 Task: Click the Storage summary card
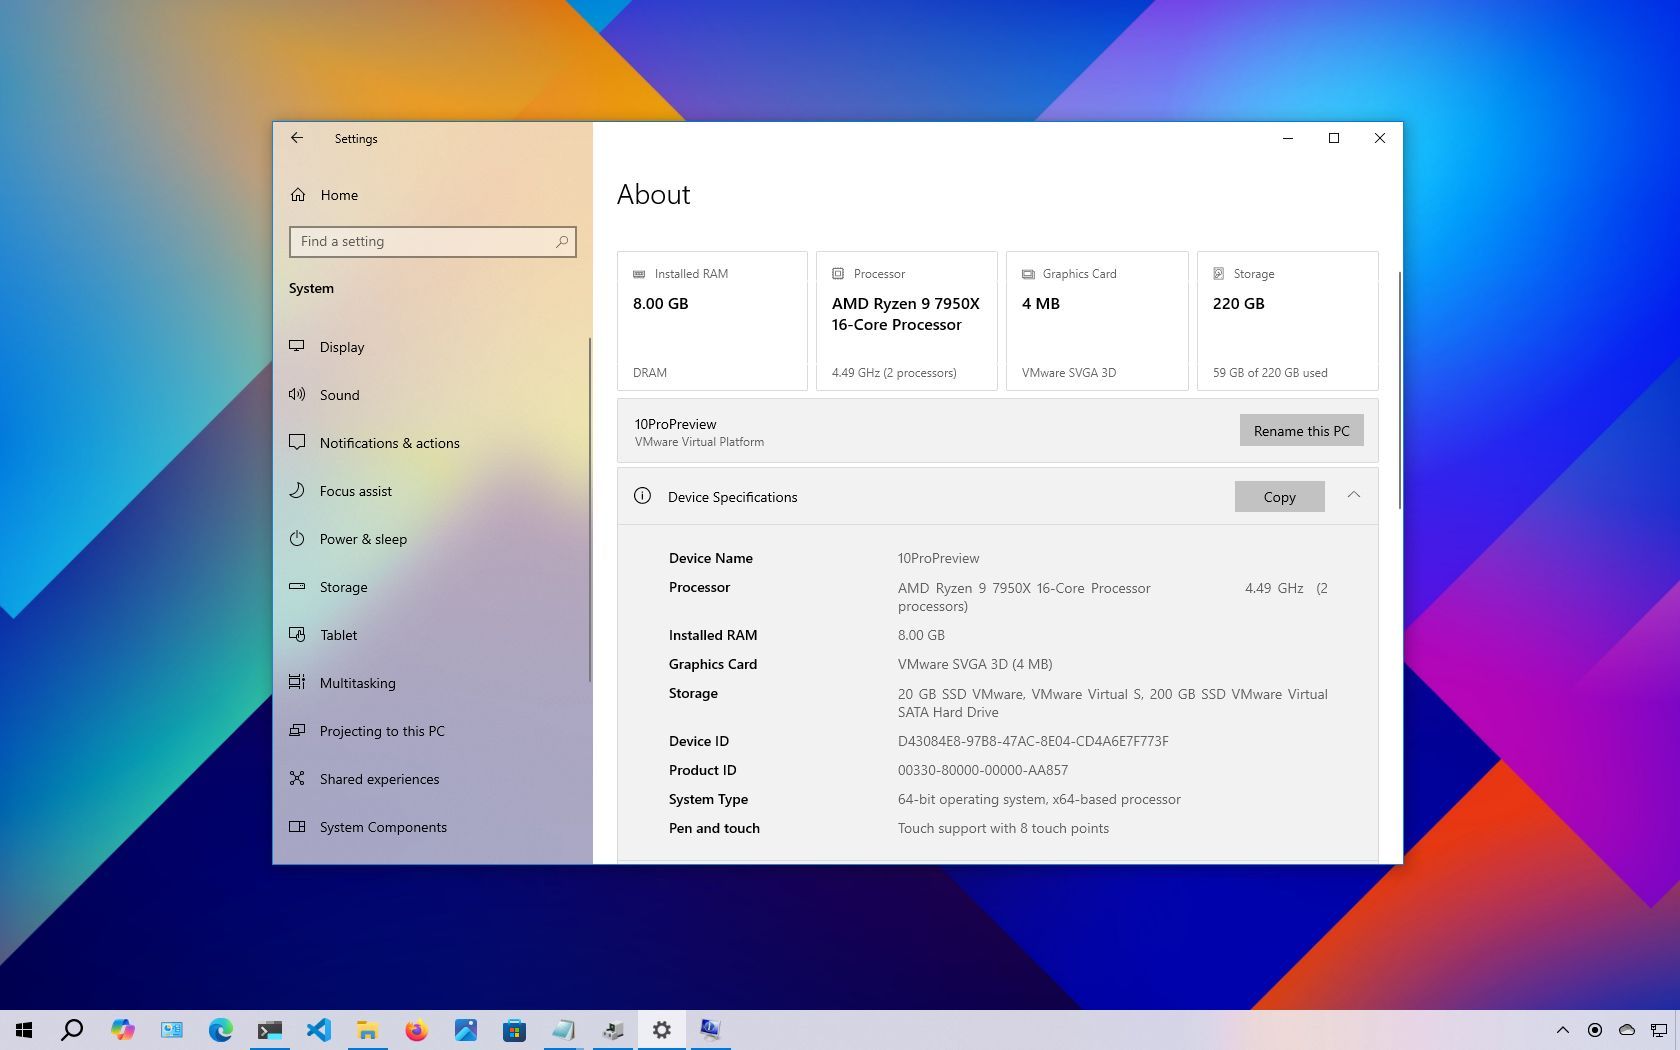tap(1287, 321)
